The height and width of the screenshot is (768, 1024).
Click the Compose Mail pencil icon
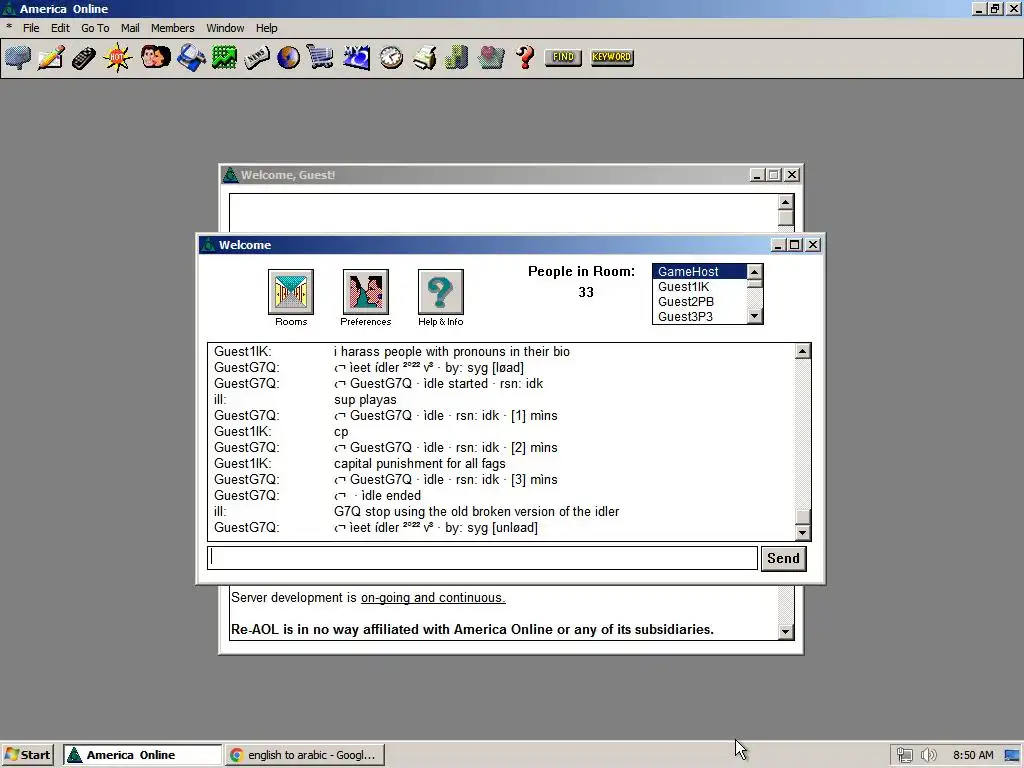pyautogui.click(x=51, y=57)
